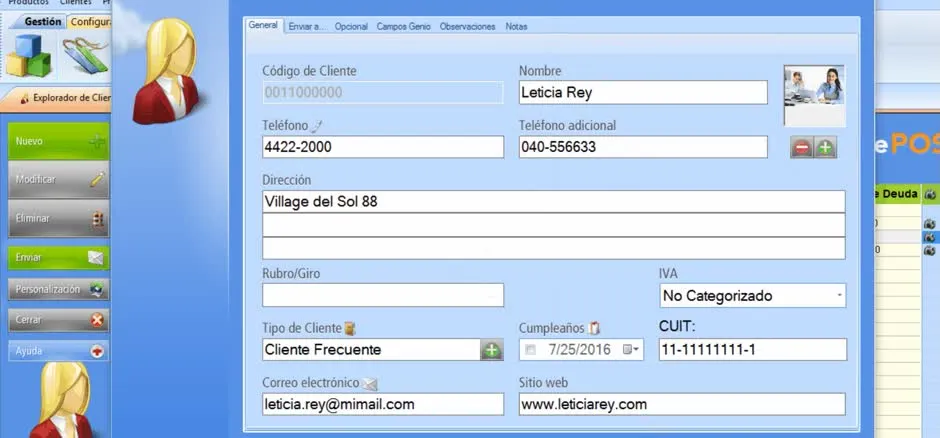Select the Campos Genio tab
Image resolution: width=940 pixels, height=438 pixels.
coord(403,26)
